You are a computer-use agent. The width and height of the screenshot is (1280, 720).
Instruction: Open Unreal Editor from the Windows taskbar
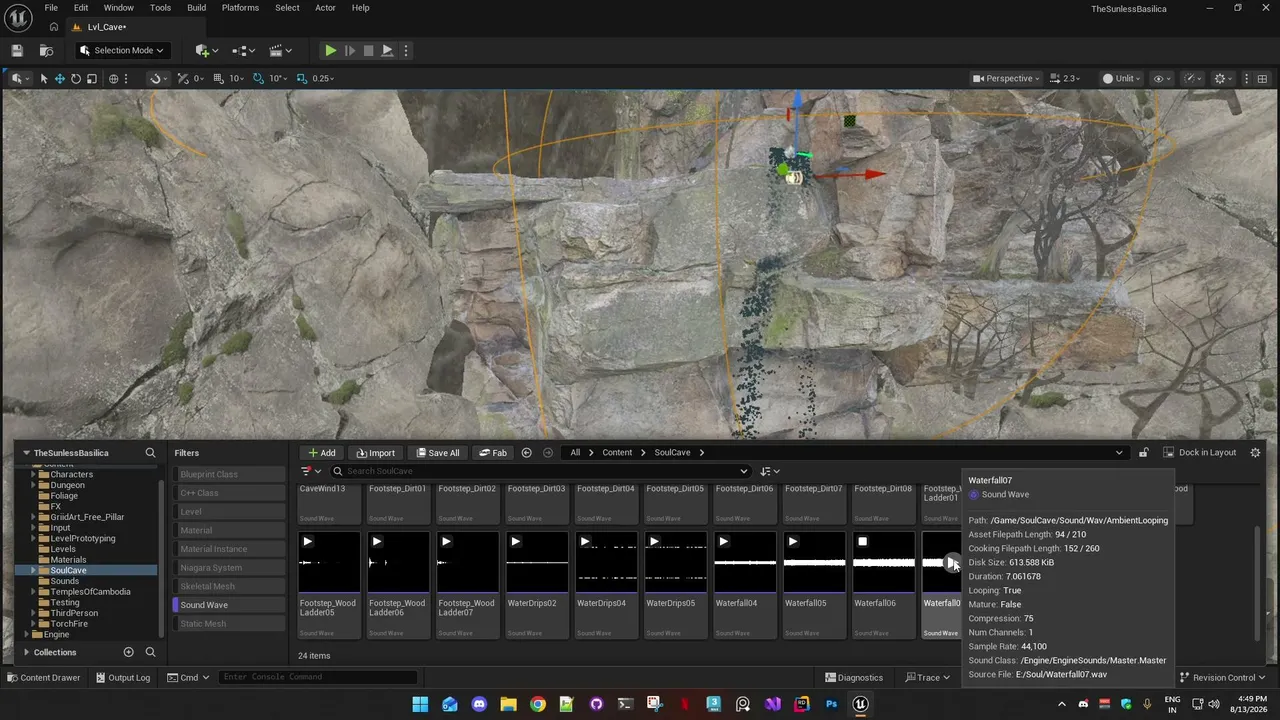[860, 704]
